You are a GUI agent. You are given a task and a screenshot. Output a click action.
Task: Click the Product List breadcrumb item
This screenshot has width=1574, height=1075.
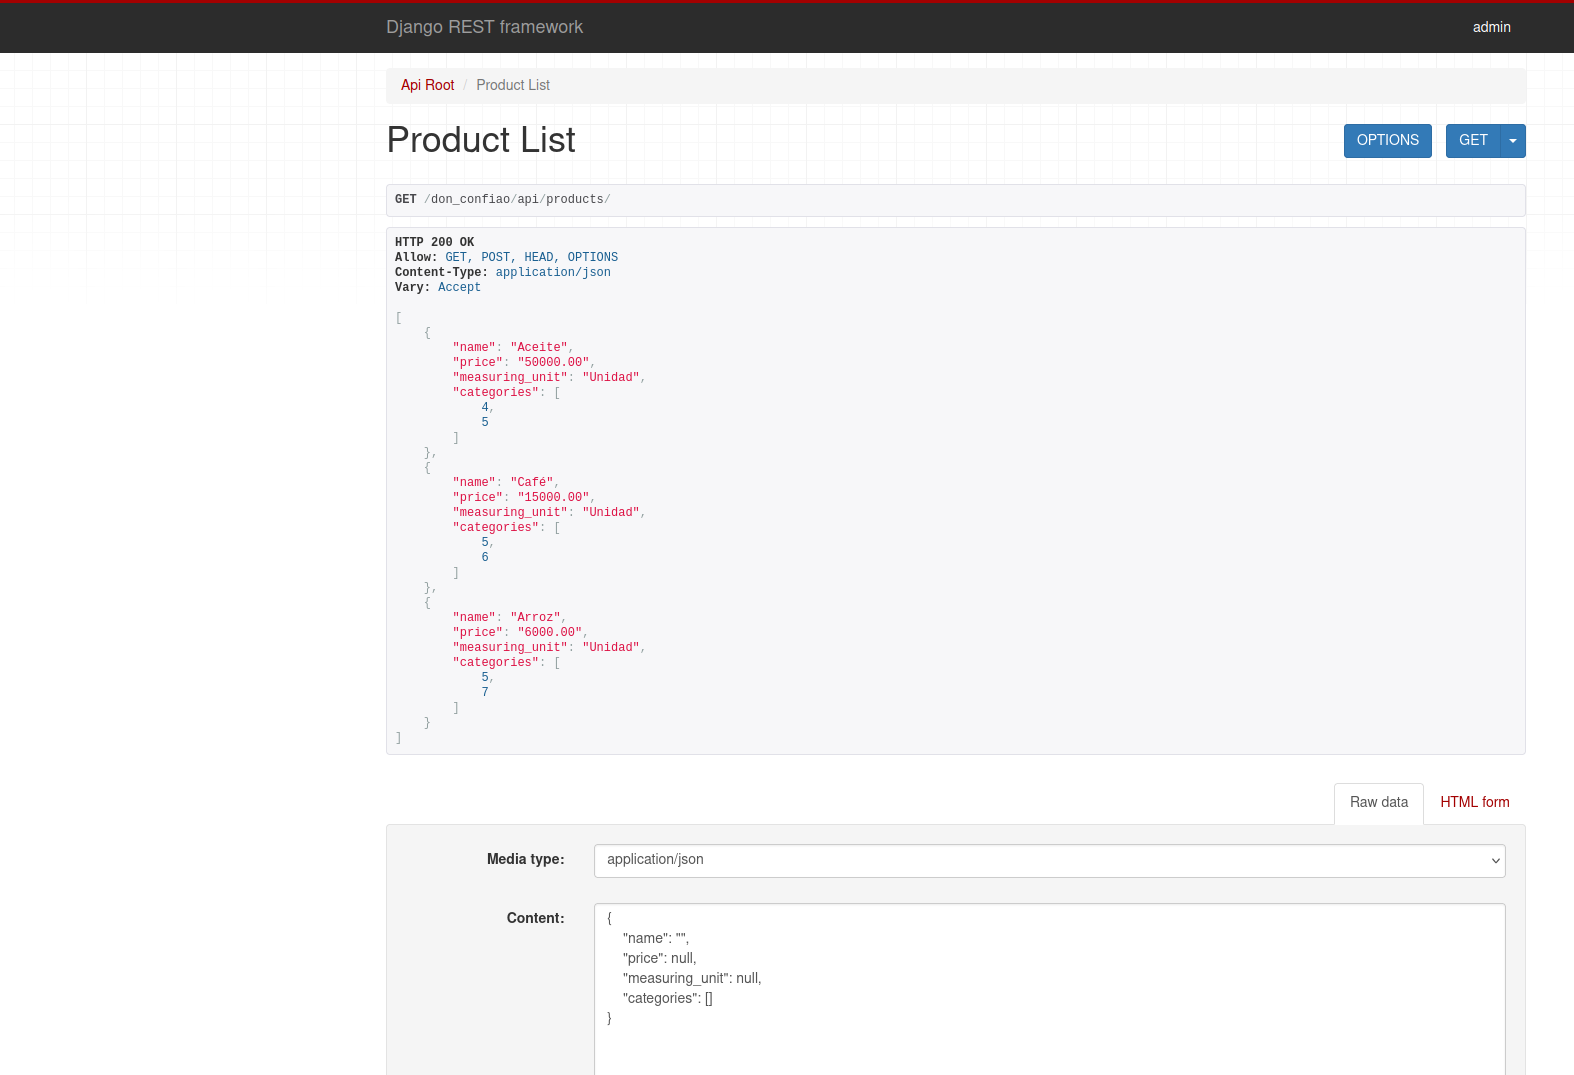(513, 85)
